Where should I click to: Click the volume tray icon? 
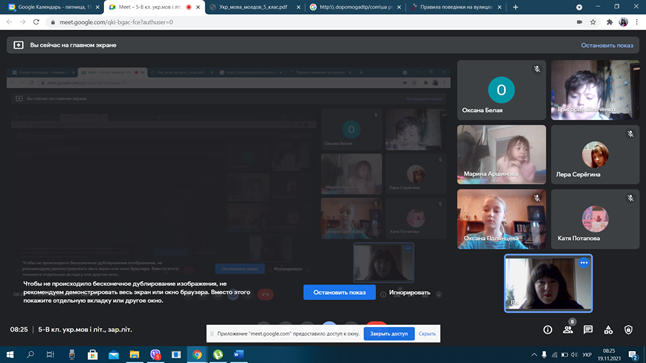click(x=574, y=355)
